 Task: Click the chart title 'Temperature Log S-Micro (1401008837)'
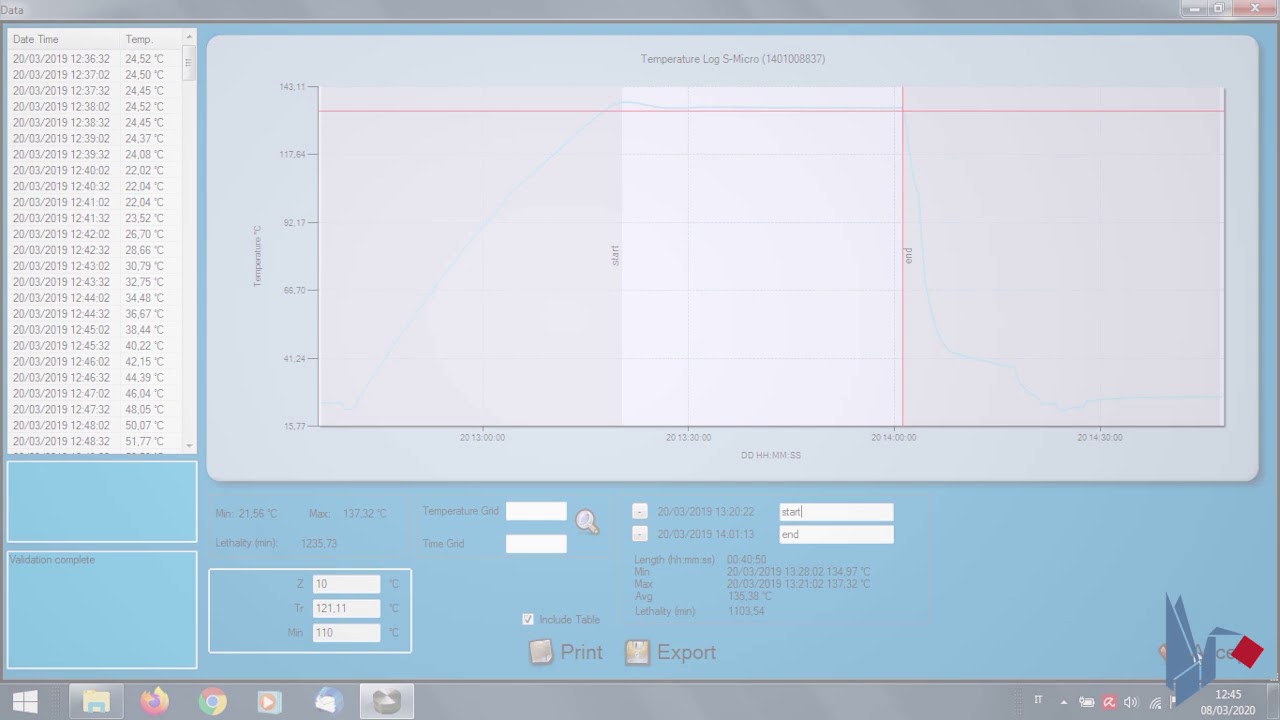coord(733,59)
